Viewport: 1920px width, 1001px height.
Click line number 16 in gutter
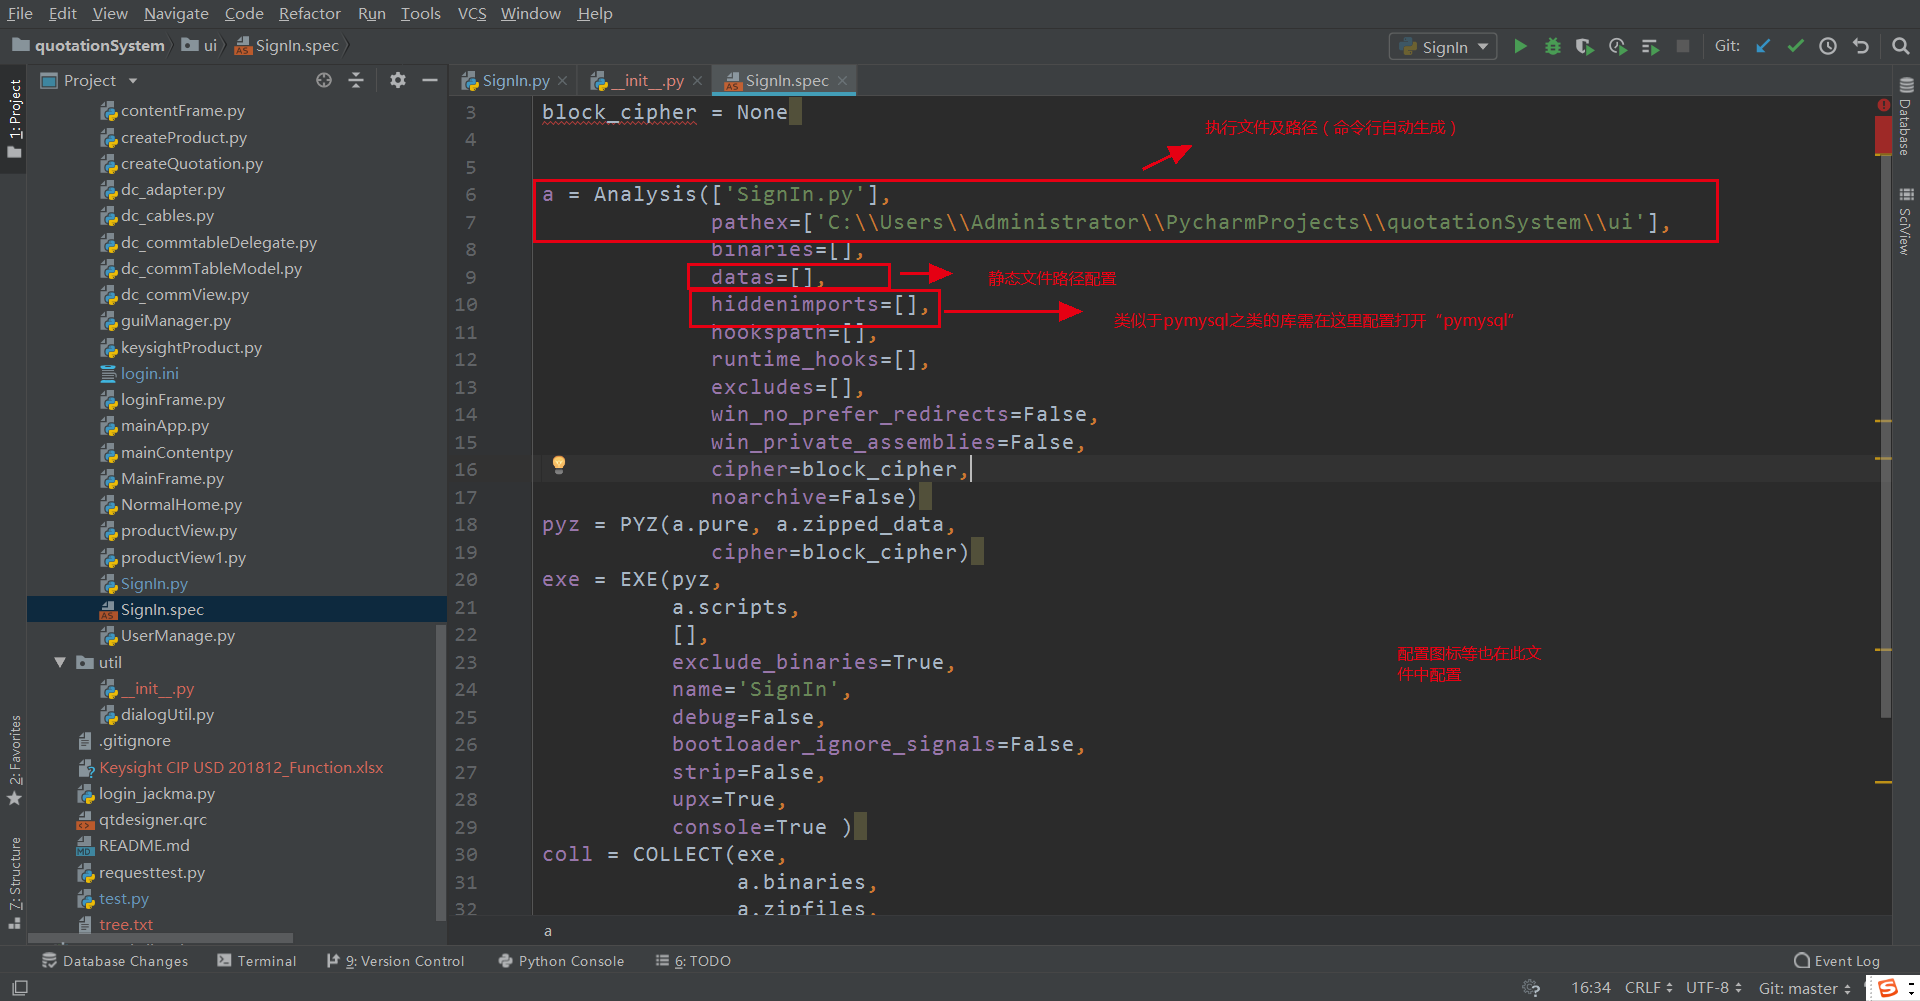(466, 470)
